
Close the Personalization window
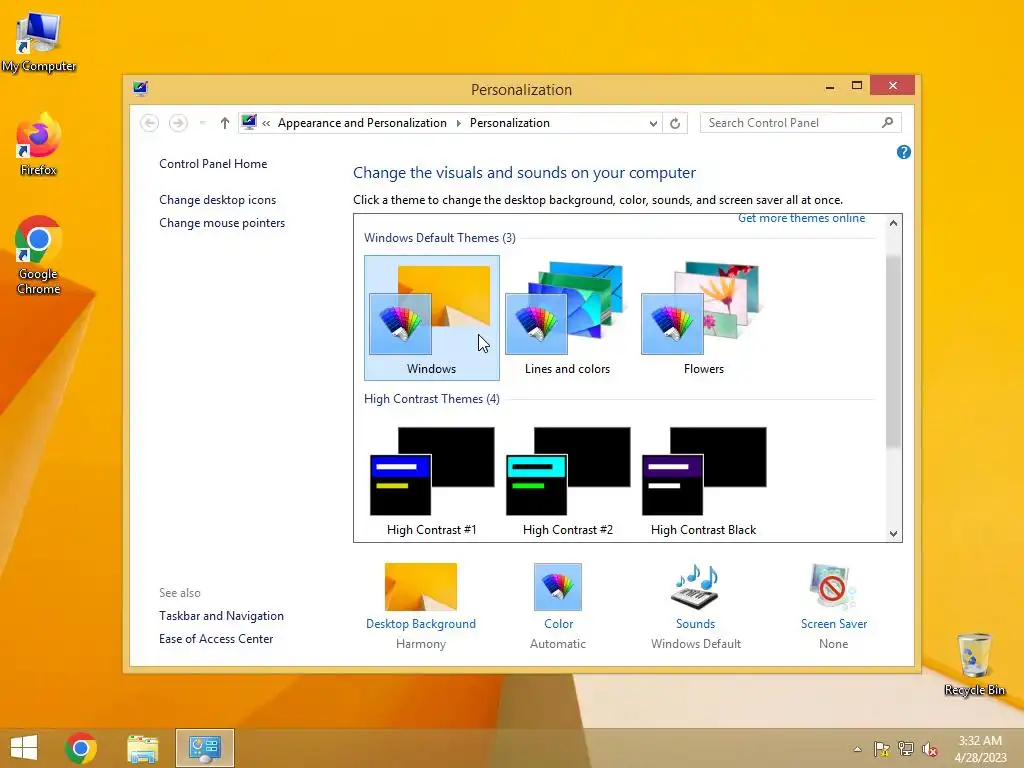point(892,86)
